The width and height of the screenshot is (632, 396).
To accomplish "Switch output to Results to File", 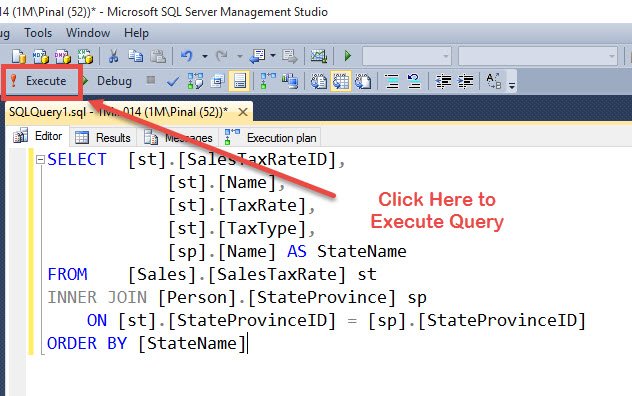I will coord(363,81).
